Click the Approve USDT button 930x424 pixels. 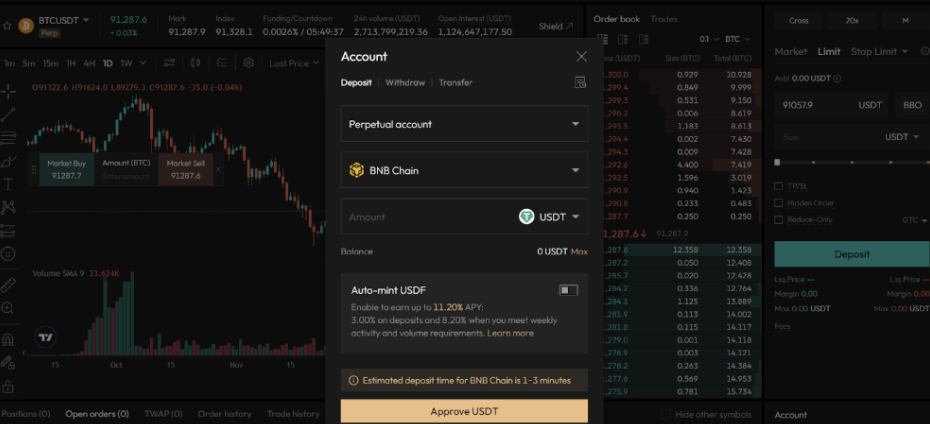(464, 411)
